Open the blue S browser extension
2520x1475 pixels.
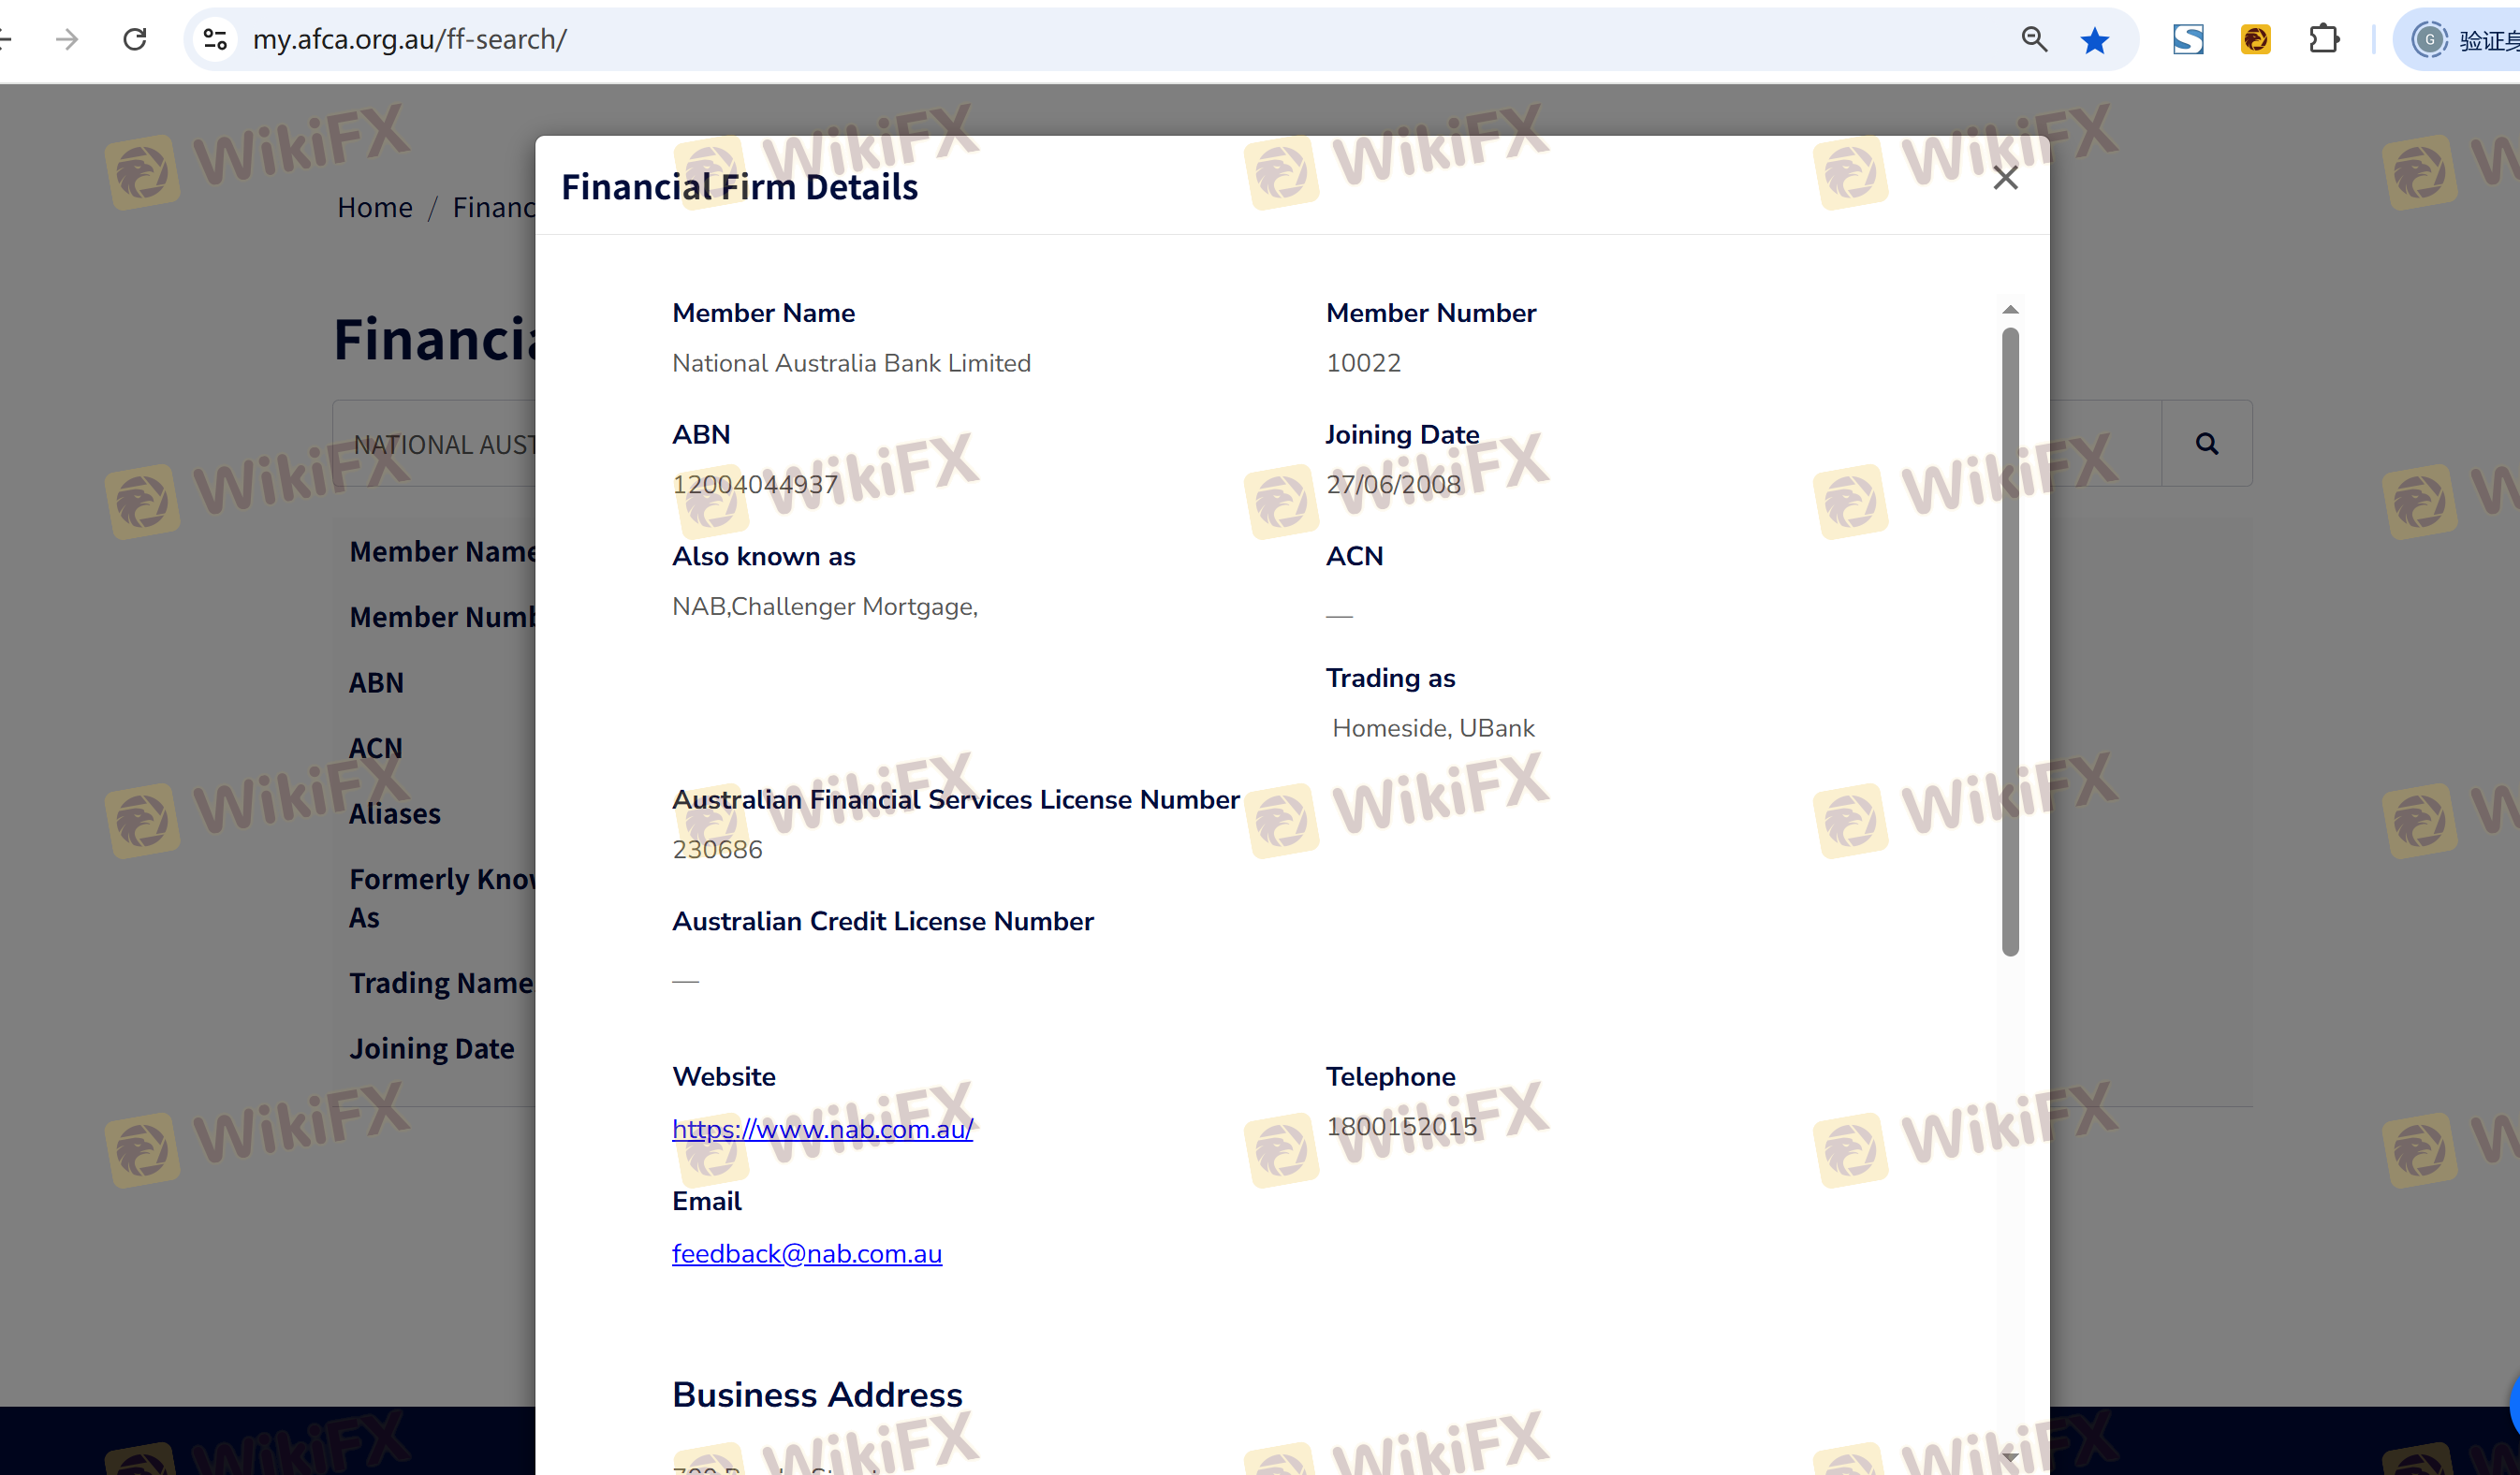[x=2188, y=40]
